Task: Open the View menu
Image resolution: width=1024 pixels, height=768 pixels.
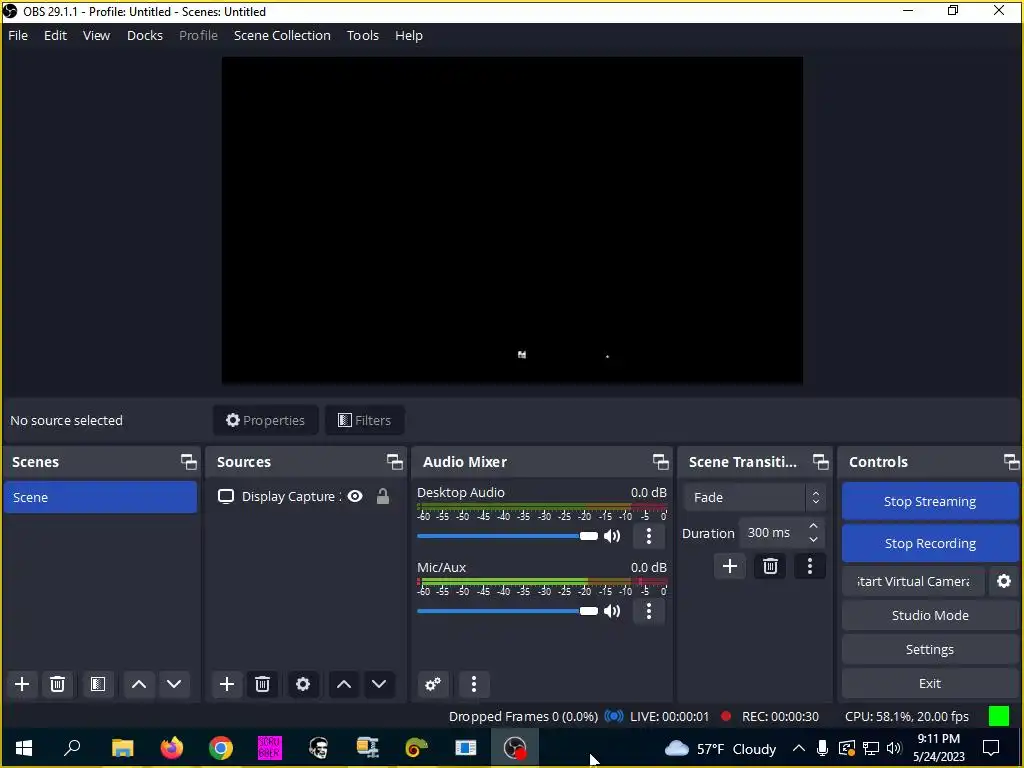Action: [x=96, y=36]
